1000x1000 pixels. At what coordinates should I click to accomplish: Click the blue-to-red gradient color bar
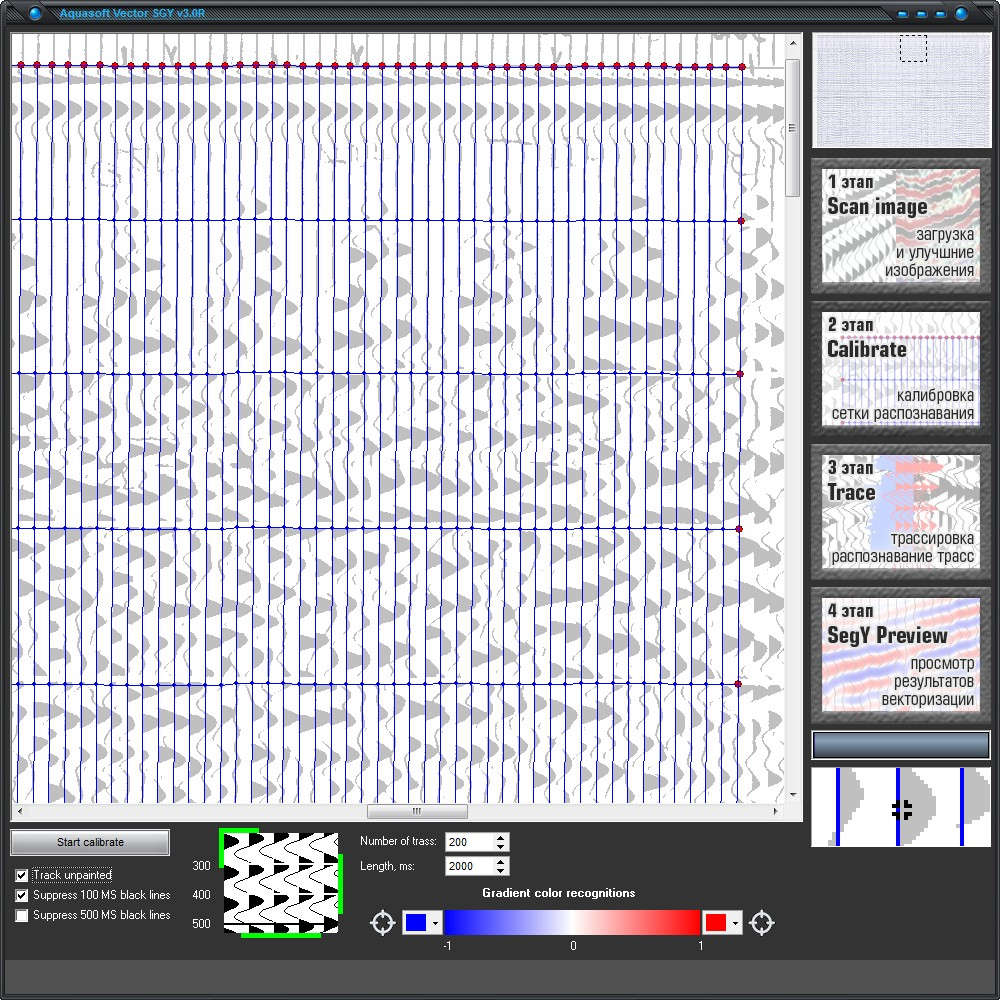click(x=572, y=922)
